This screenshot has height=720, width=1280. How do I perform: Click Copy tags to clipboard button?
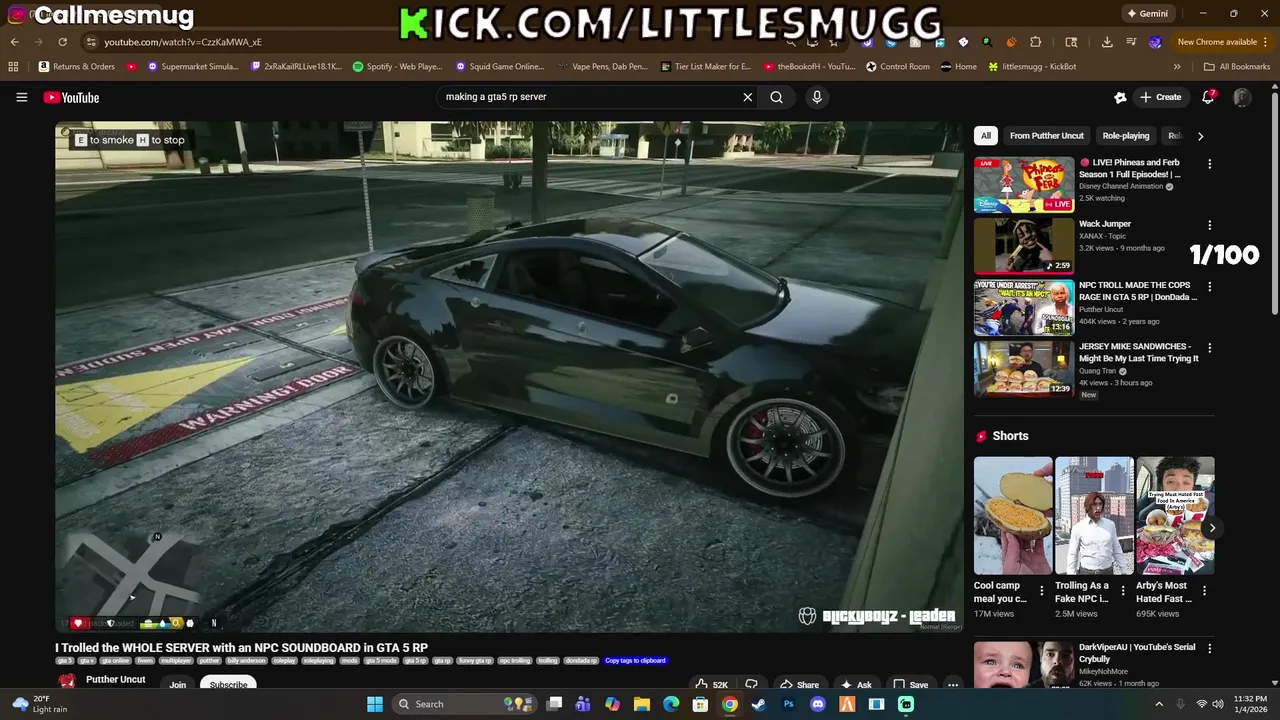tap(635, 661)
